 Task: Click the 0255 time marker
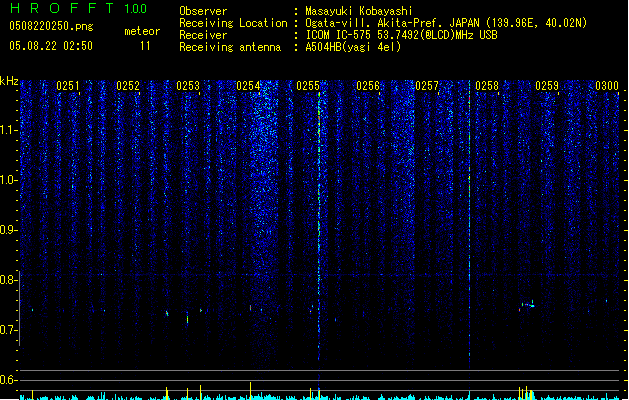click(308, 86)
